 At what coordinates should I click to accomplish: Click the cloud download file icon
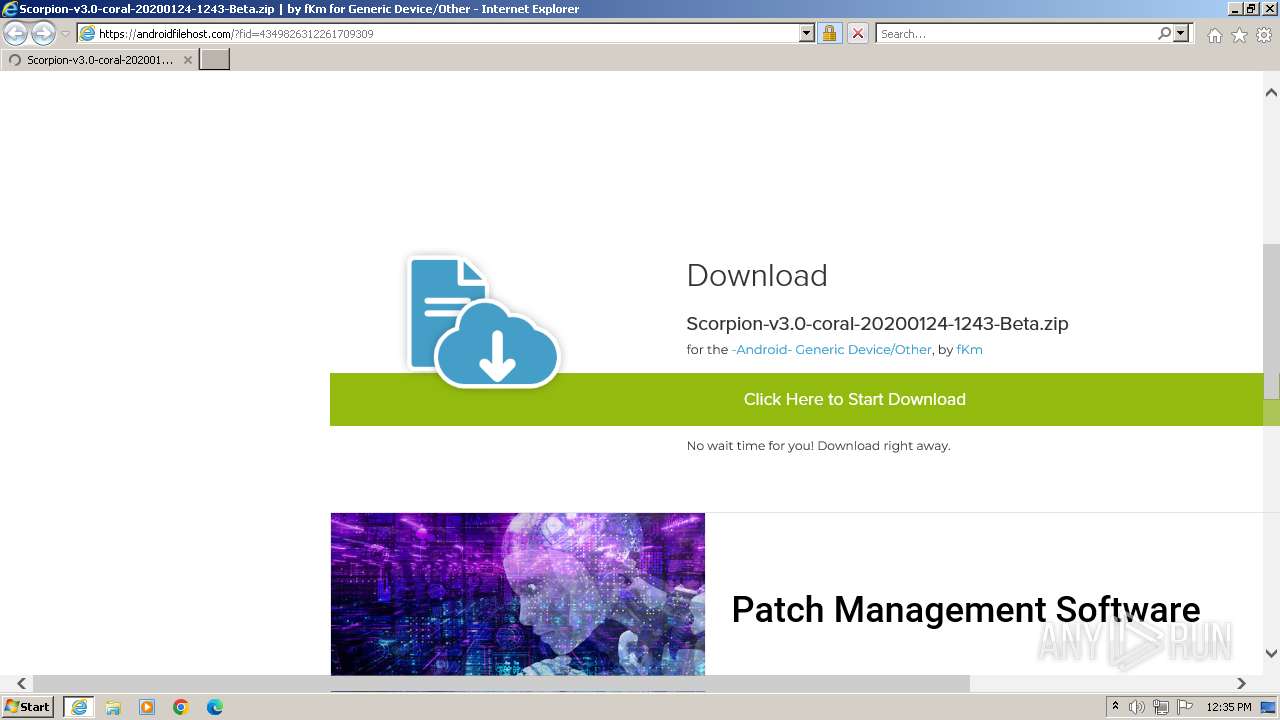coord(483,322)
